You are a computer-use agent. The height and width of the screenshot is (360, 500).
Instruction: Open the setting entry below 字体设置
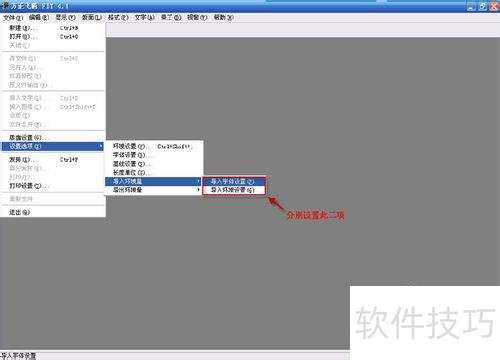[x=154, y=164]
